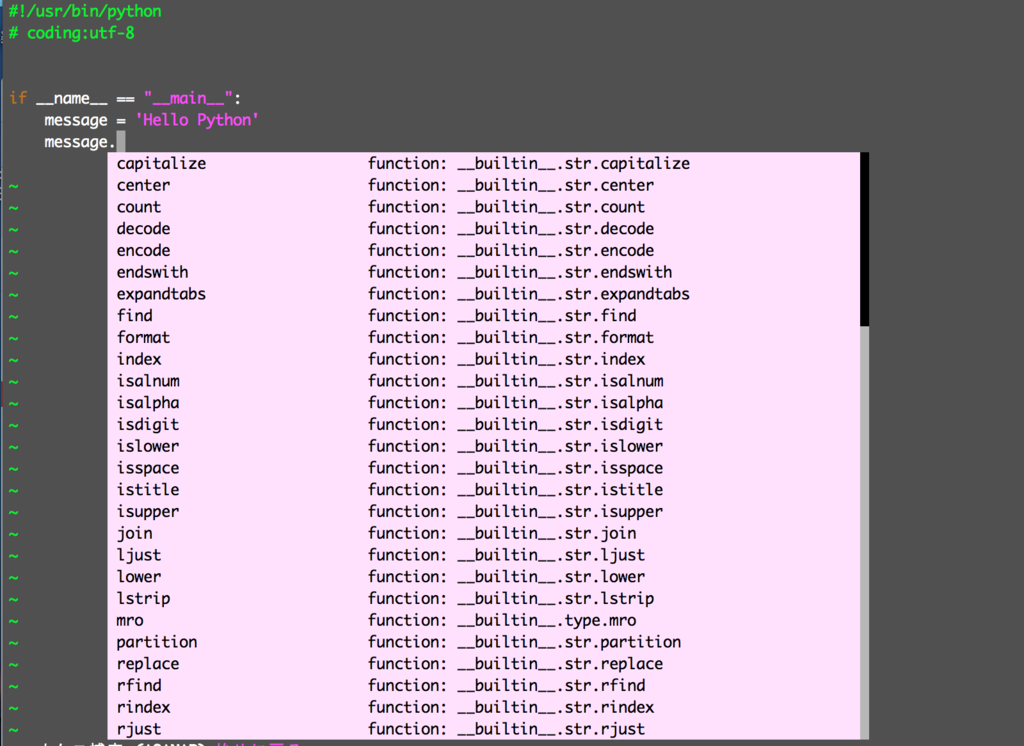The image size is (1024, 746).
Task: Select replace completion entry
Action: 484,664
